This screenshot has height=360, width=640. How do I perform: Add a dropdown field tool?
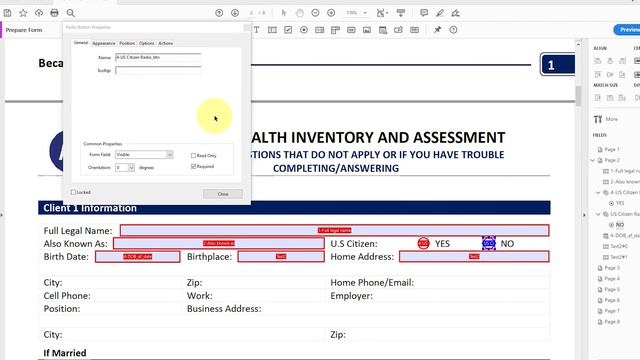click(x=336, y=30)
